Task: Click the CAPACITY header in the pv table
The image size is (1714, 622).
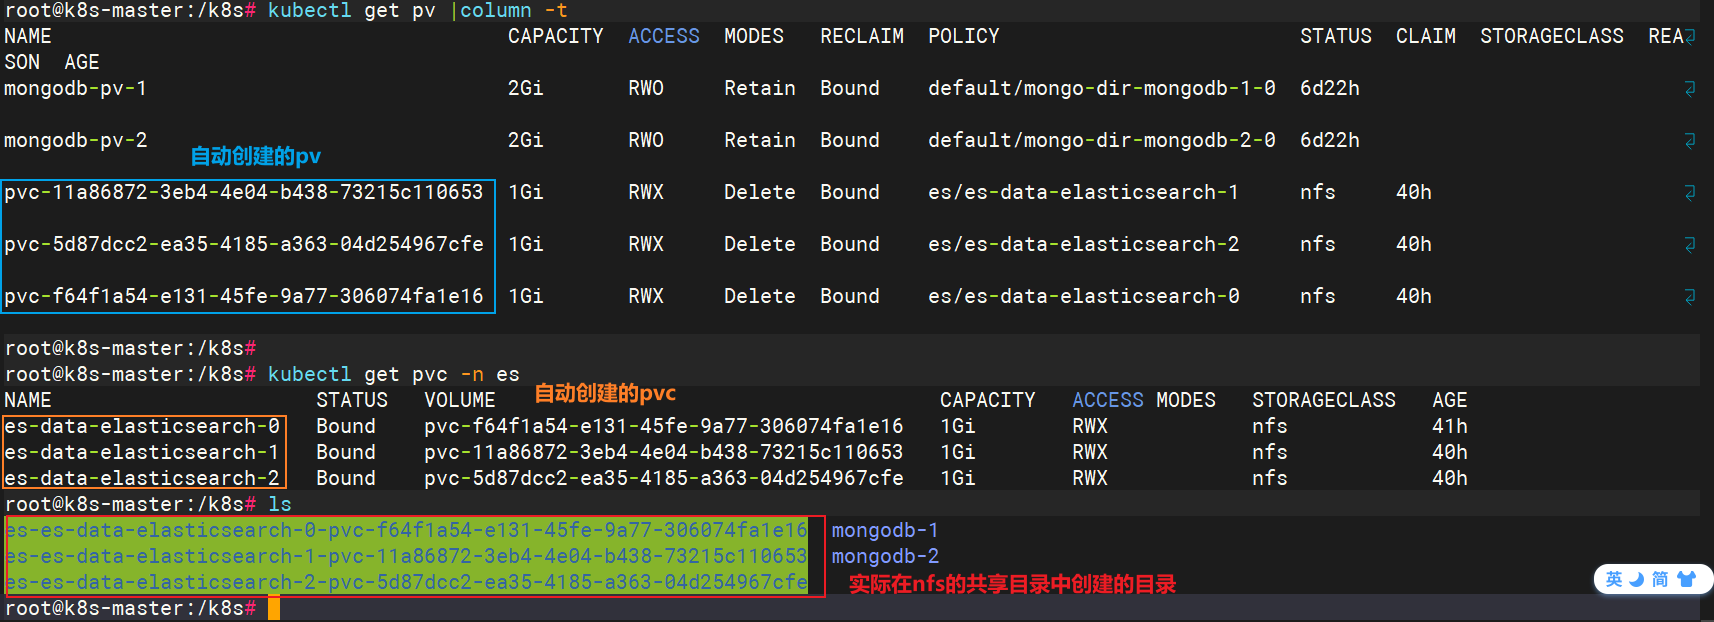Action: coord(556,36)
